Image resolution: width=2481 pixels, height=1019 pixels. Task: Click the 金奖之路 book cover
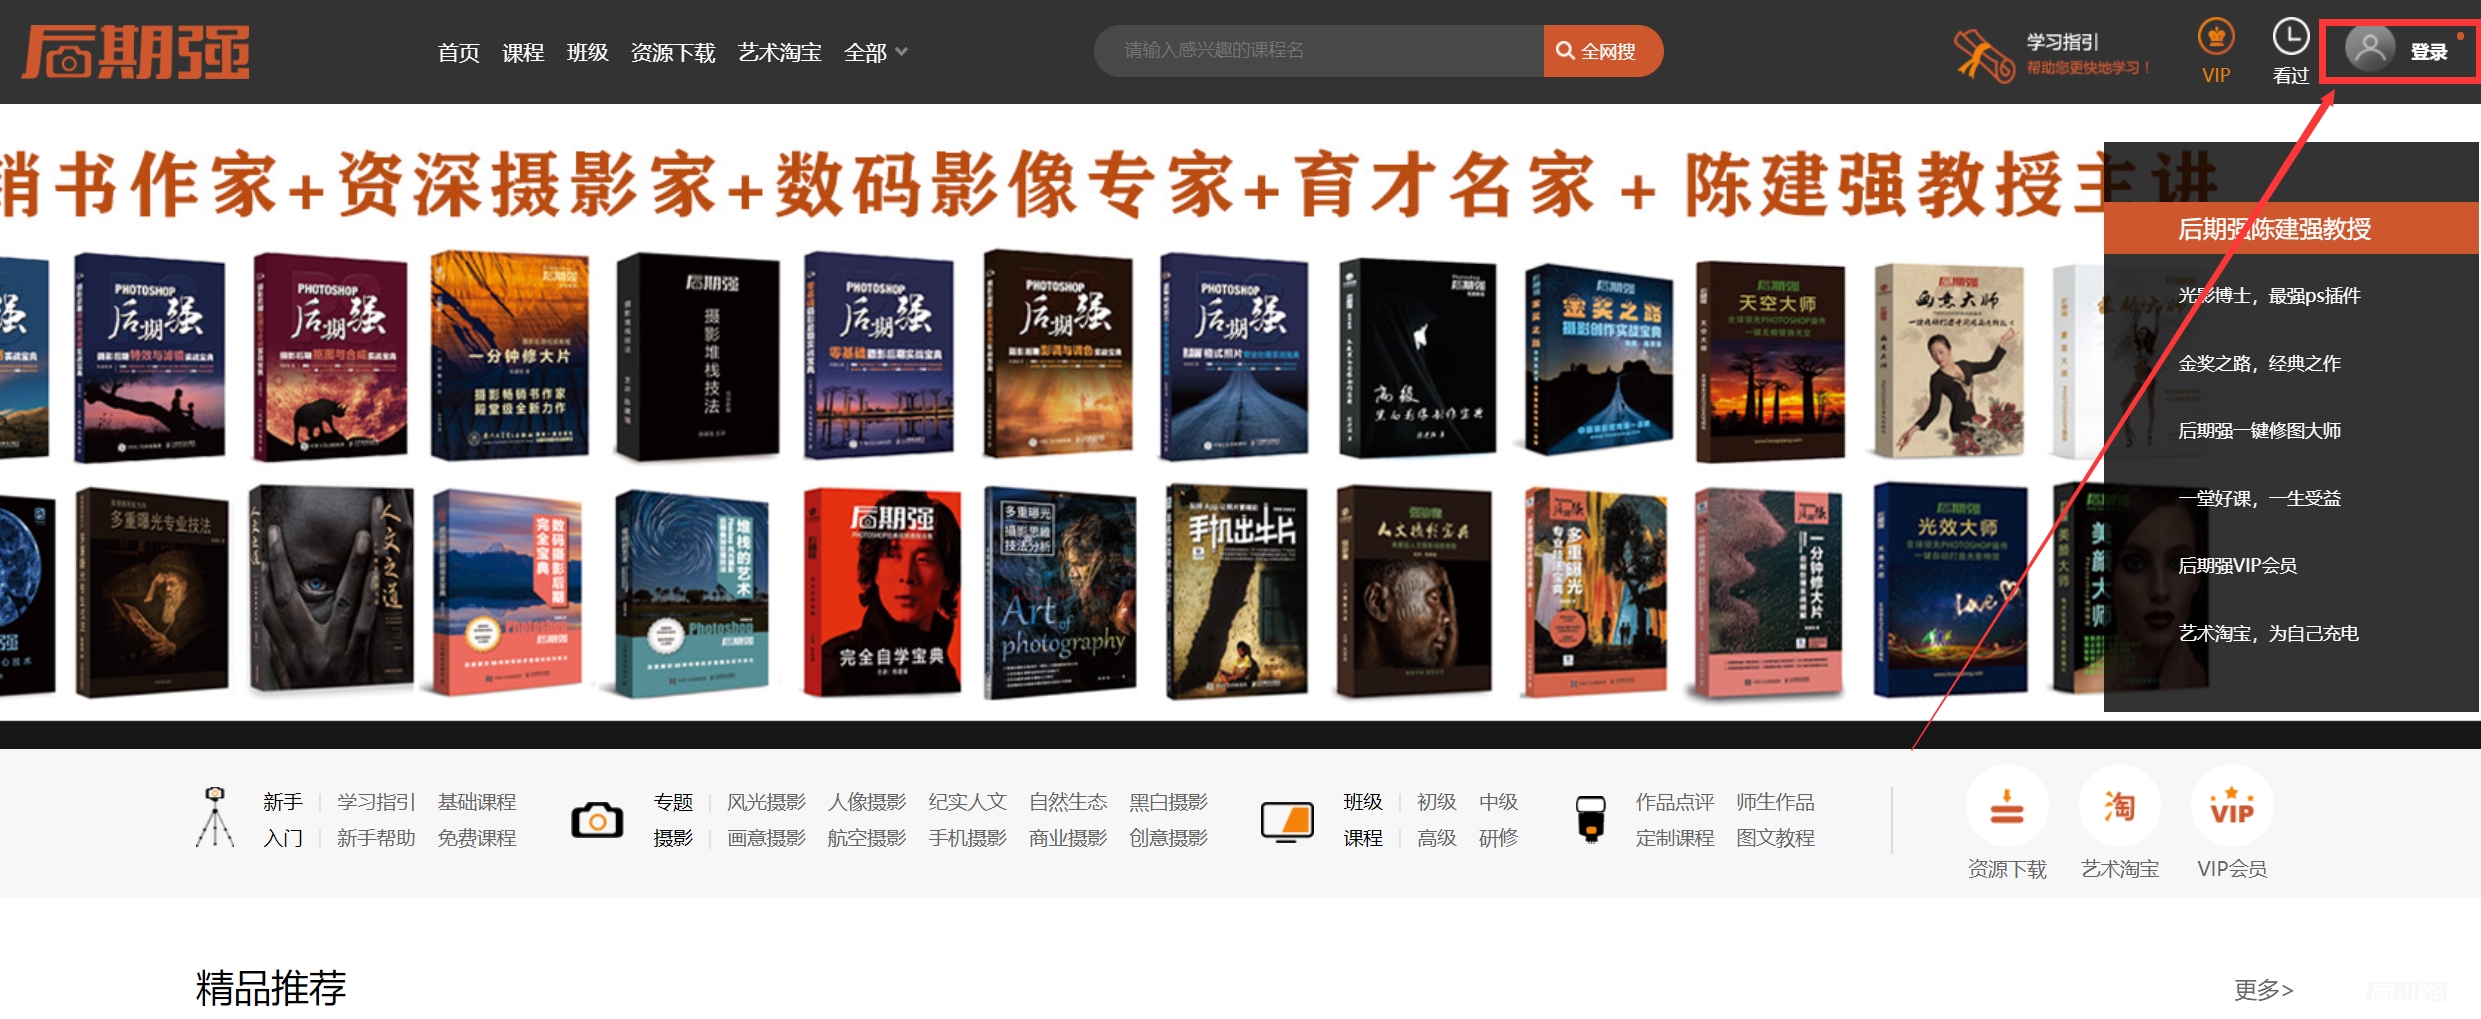[1597, 360]
